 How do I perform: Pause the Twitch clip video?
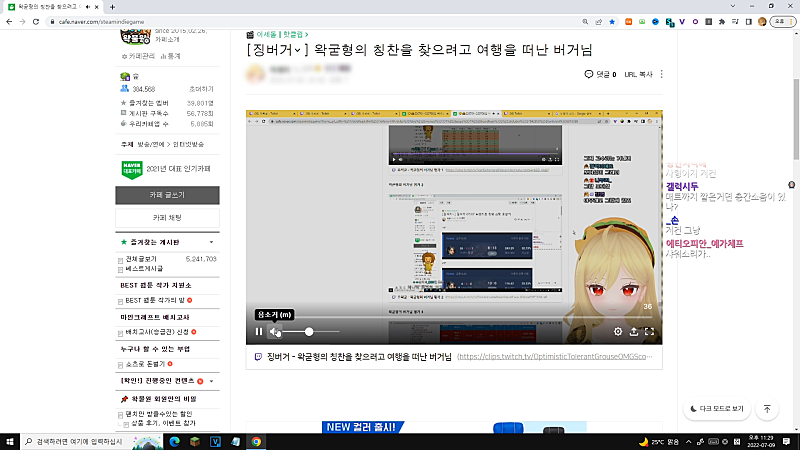(x=259, y=331)
